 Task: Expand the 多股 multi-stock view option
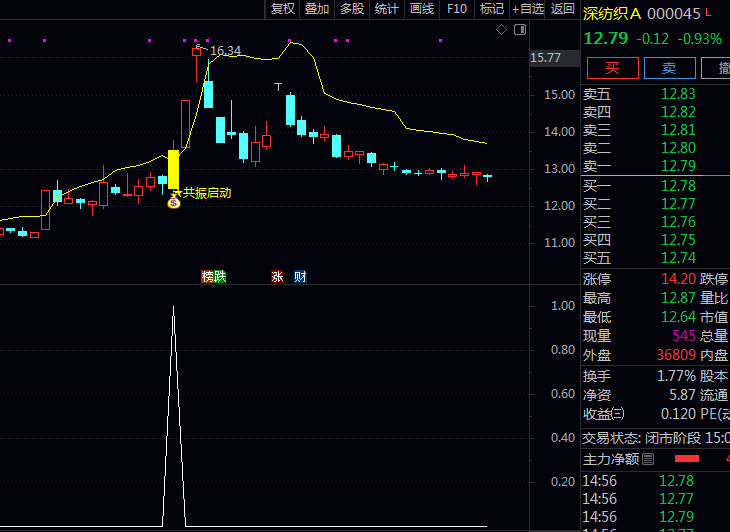coord(352,9)
